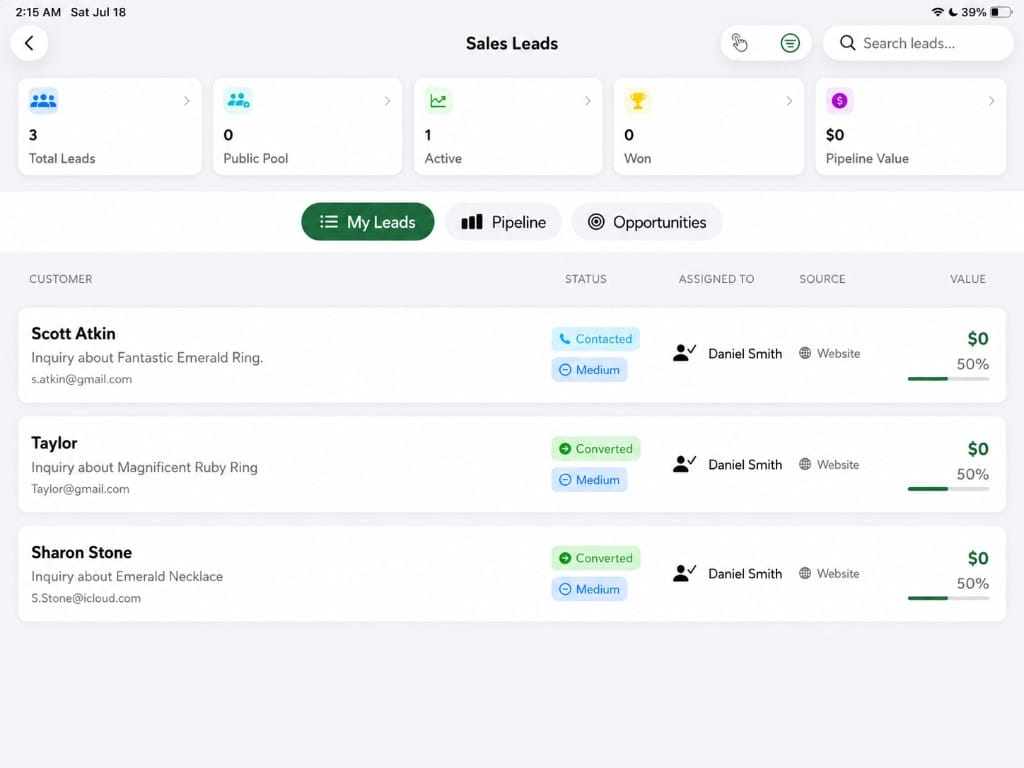
Task: Click the Total Leads people icon
Action: coord(44,101)
